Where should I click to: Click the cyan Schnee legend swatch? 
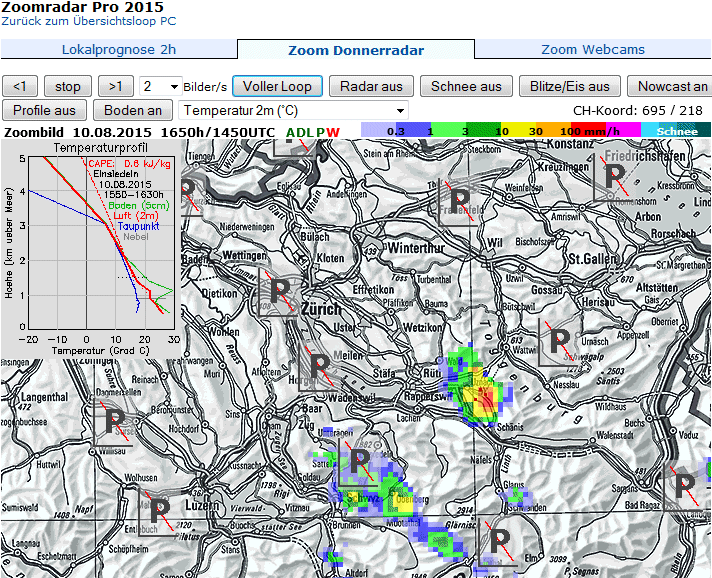676,131
